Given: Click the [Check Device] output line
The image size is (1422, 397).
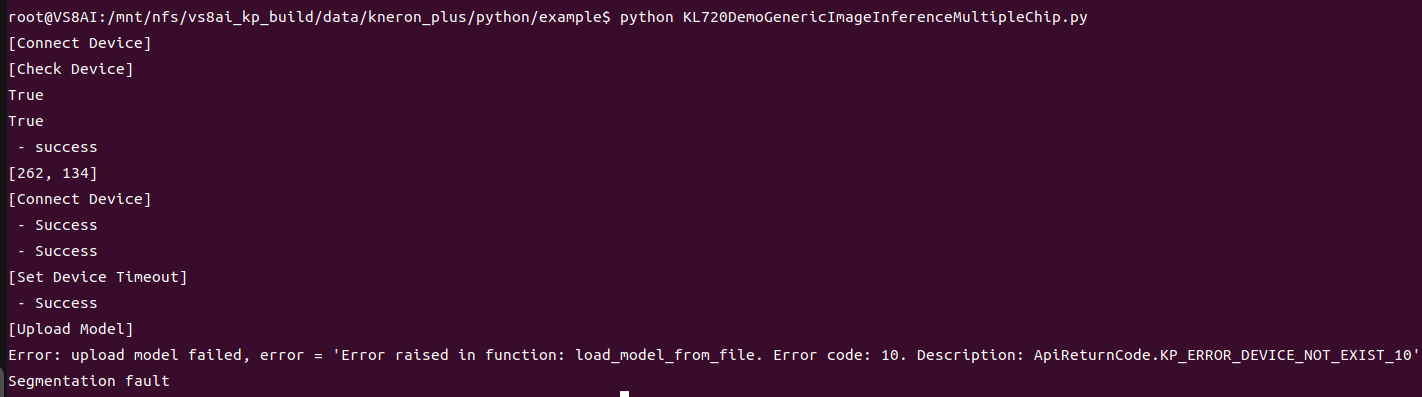Looking at the screenshot, I should click(71, 69).
